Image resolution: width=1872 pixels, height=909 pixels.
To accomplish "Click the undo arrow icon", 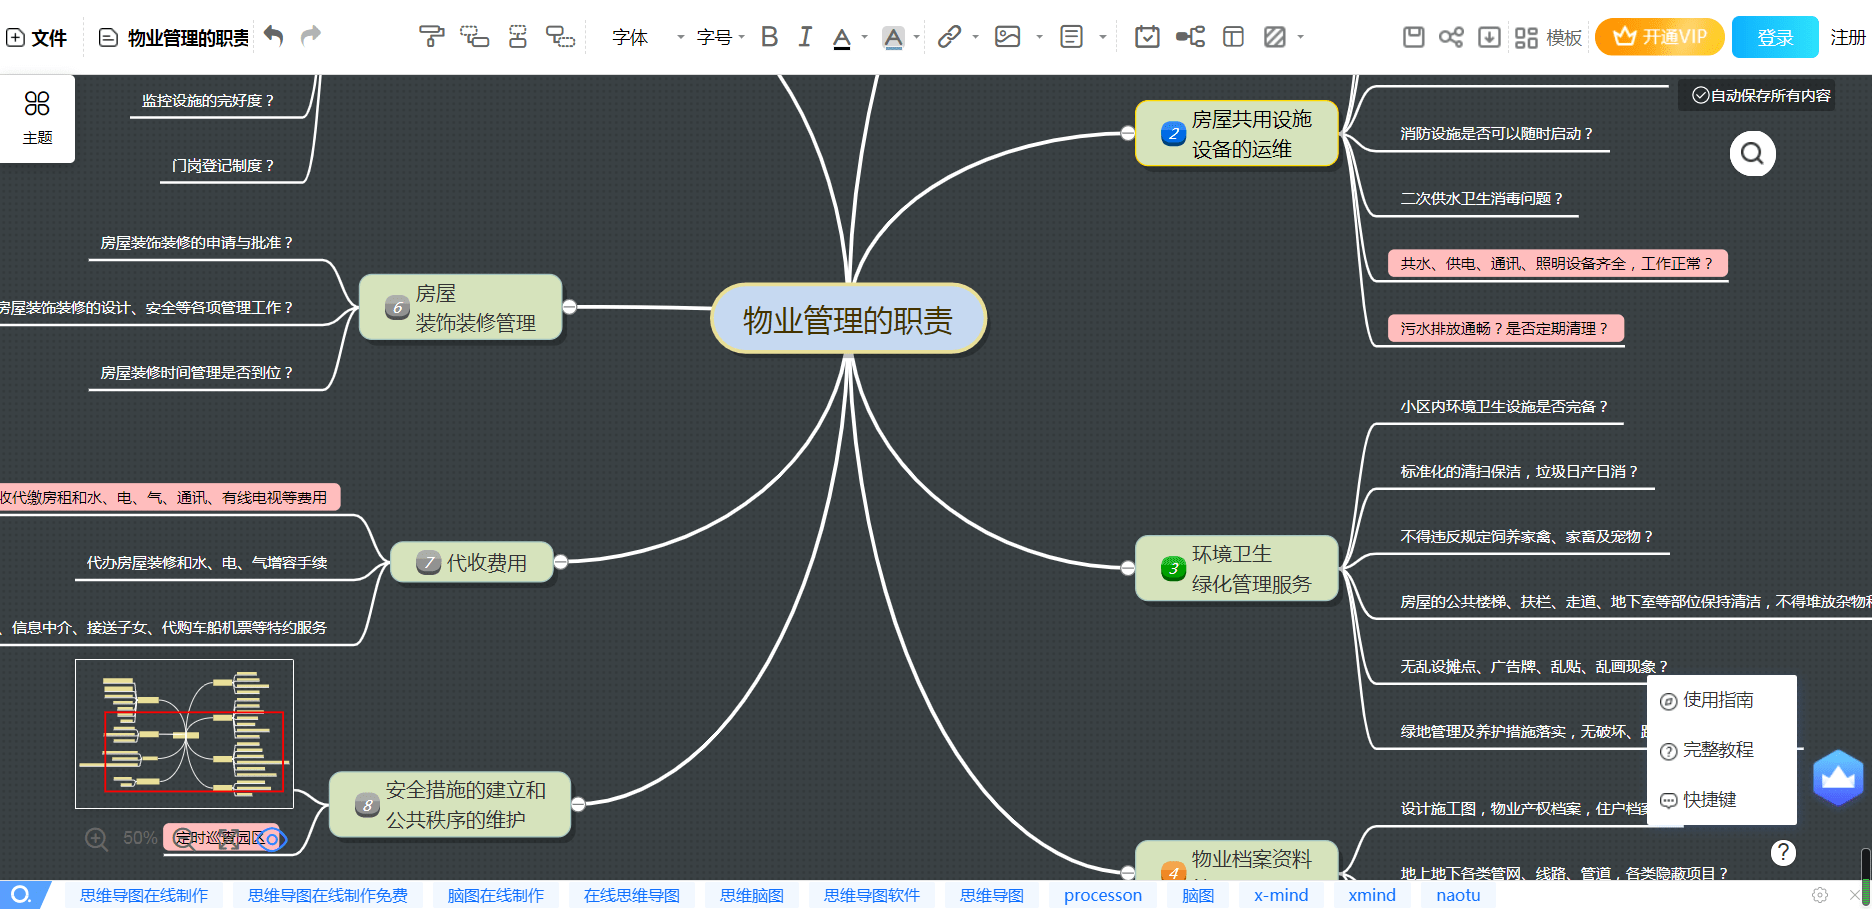I will [x=273, y=36].
